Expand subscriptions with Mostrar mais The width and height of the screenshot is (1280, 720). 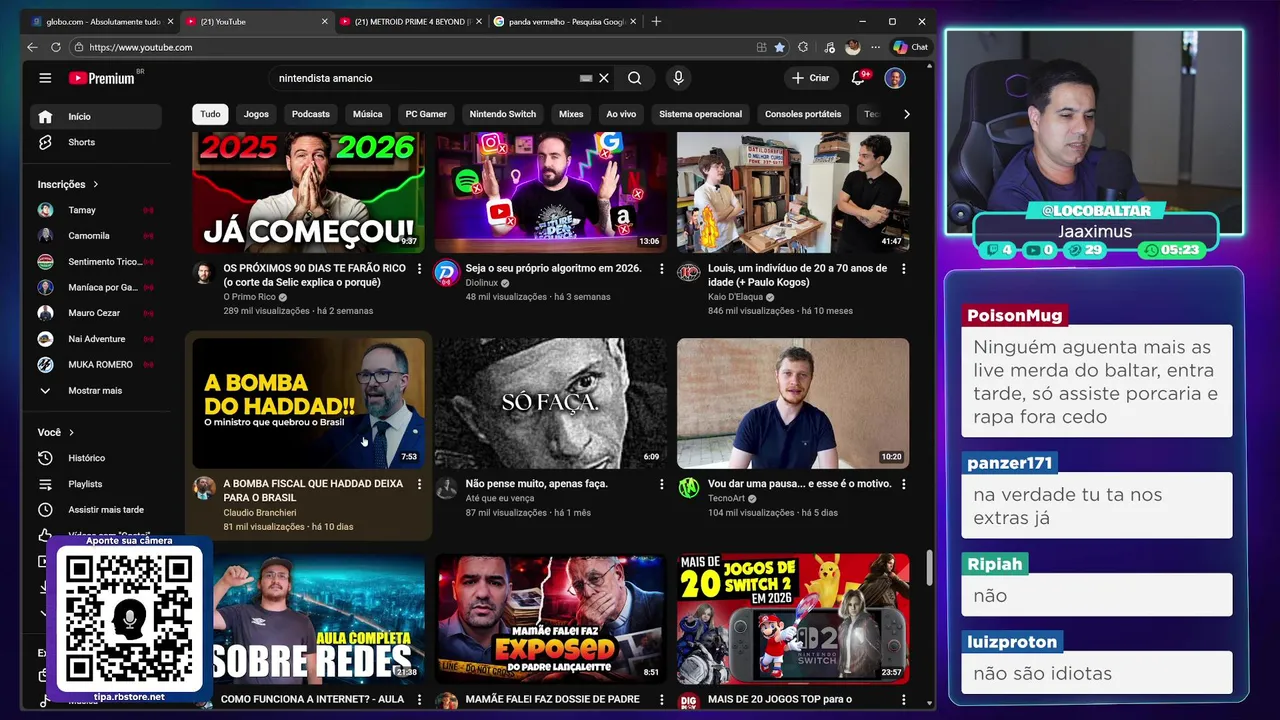pos(95,390)
